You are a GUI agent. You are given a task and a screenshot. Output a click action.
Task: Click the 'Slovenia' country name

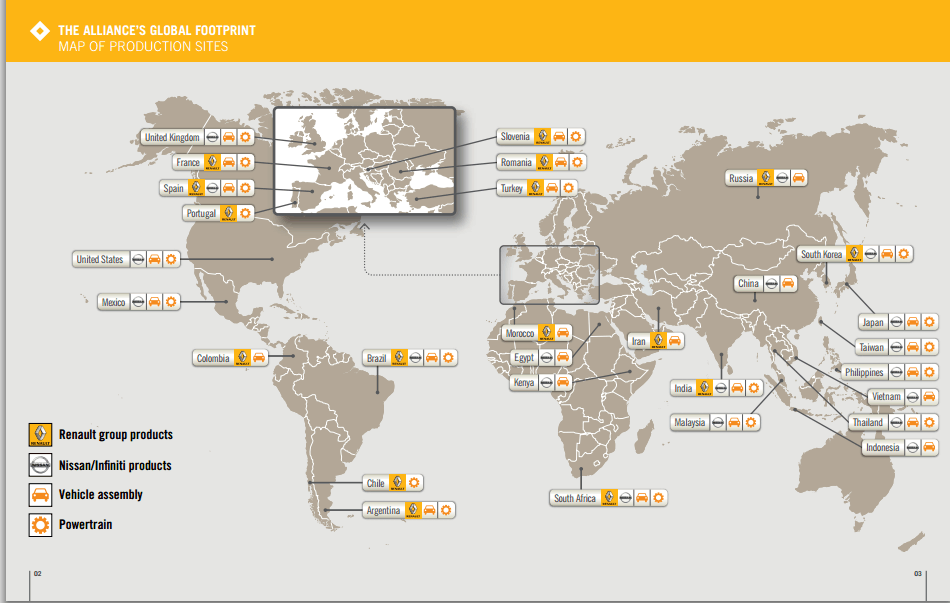pos(515,137)
